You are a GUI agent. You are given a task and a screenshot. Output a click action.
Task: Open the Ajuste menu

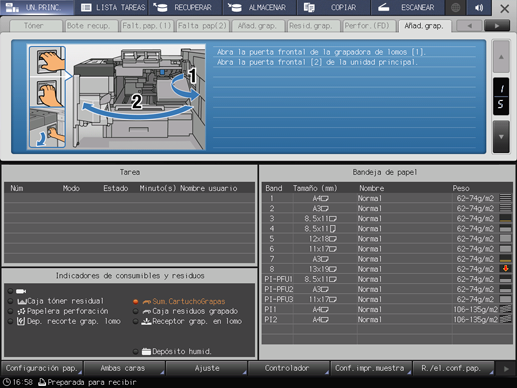coord(207,368)
